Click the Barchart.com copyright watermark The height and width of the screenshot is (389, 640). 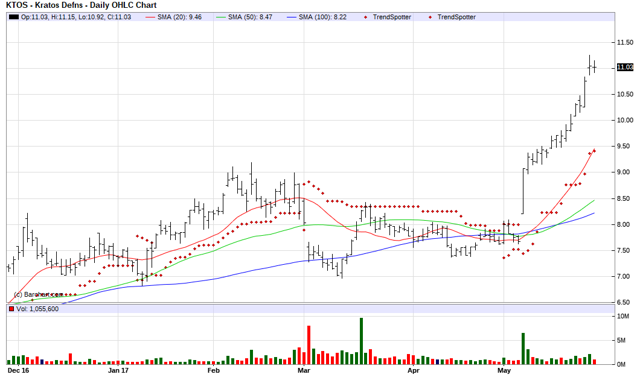pos(38,294)
